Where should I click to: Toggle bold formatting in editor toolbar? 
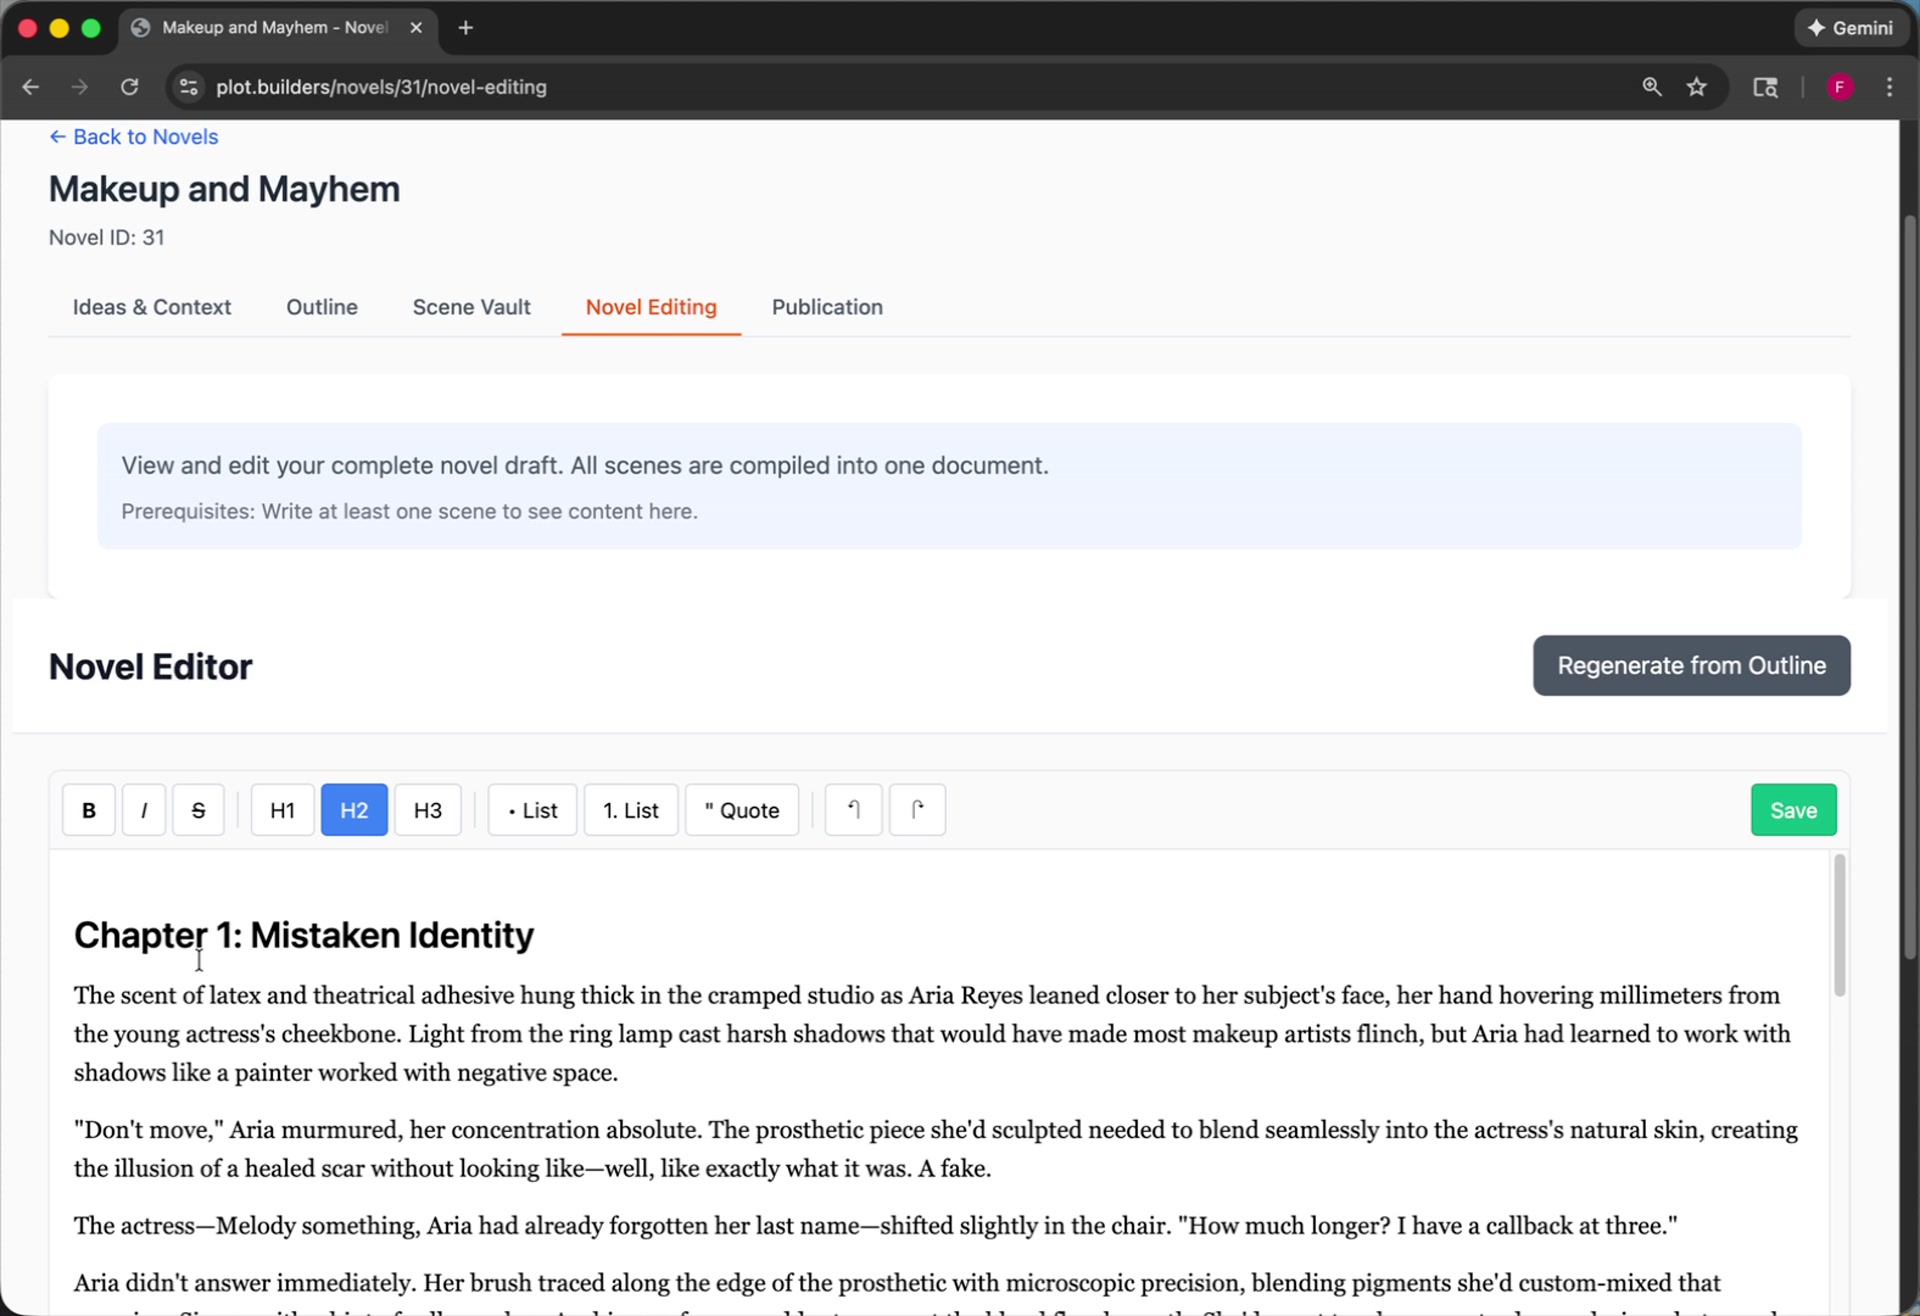[x=88, y=810]
